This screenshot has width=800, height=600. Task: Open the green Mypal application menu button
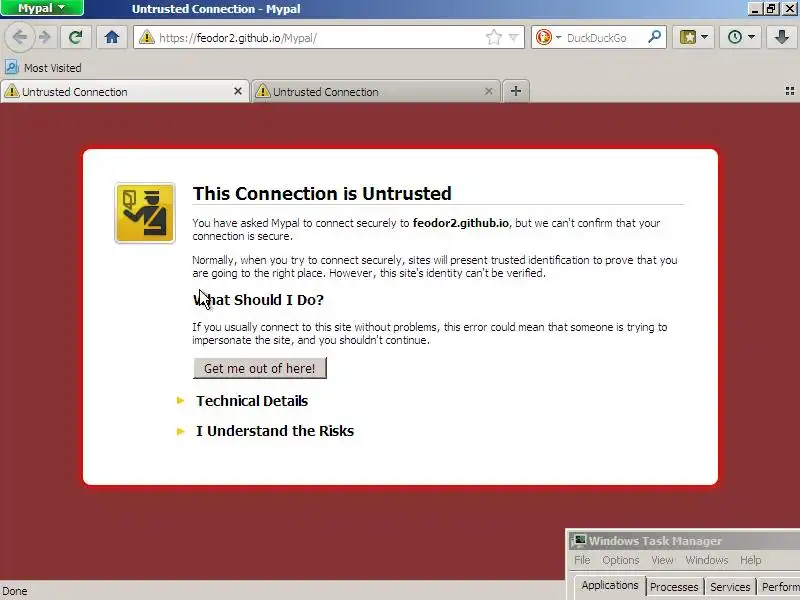point(42,8)
